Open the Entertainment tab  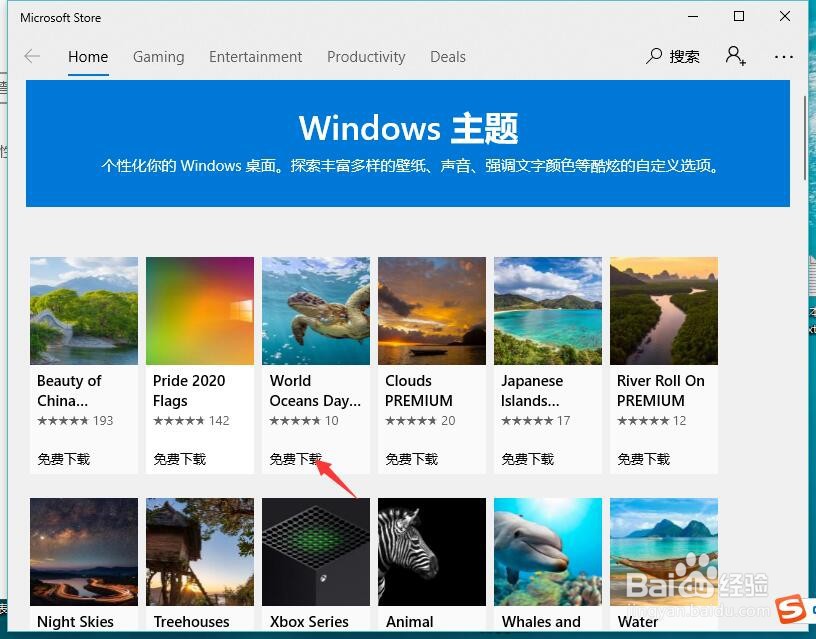coord(256,57)
